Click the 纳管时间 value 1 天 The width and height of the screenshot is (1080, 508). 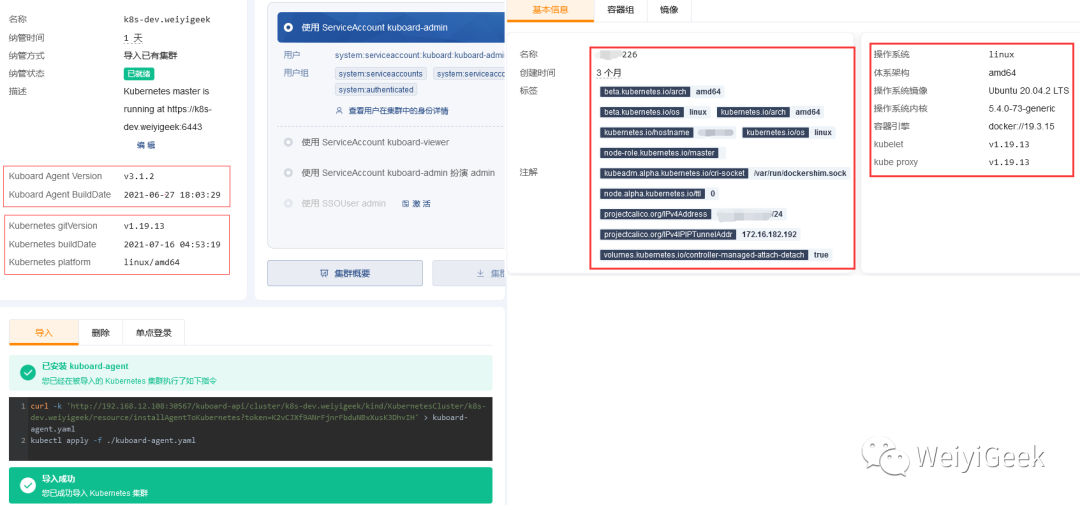pos(133,38)
